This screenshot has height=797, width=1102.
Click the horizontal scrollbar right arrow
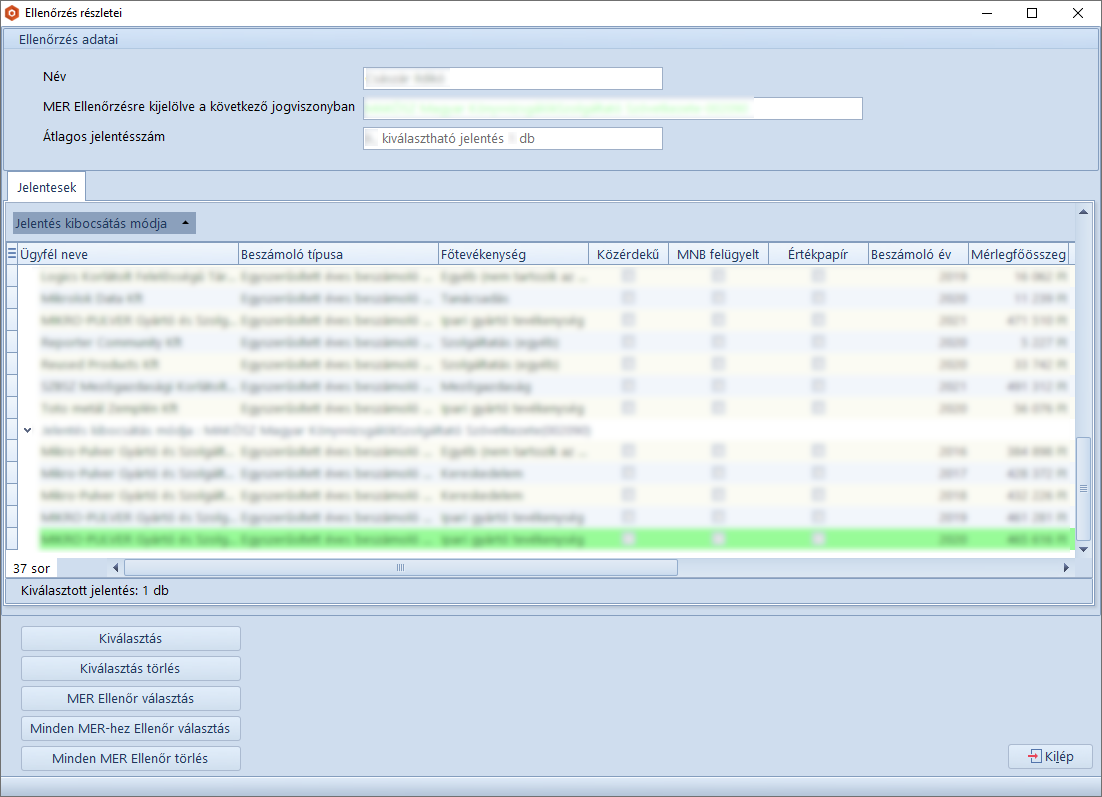(x=1066, y=568)
